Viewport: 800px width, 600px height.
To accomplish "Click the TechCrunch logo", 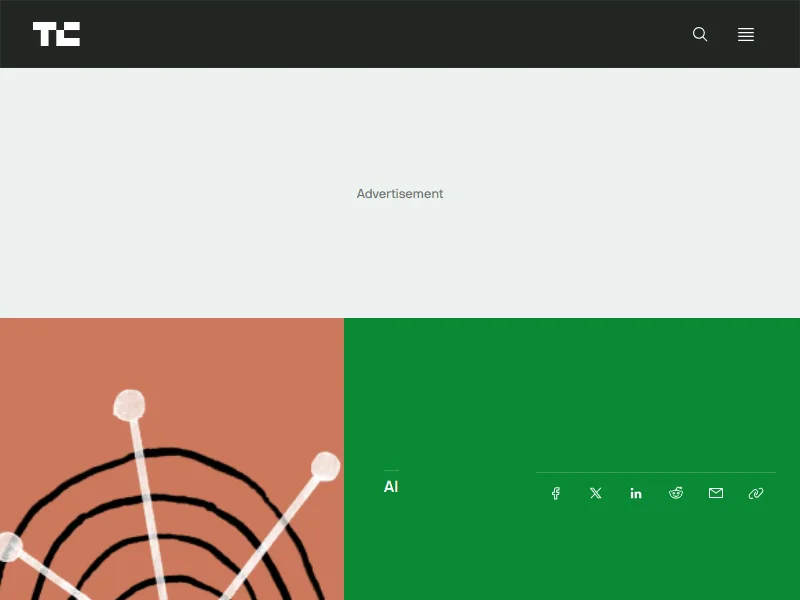I will [x=56, y=34].
